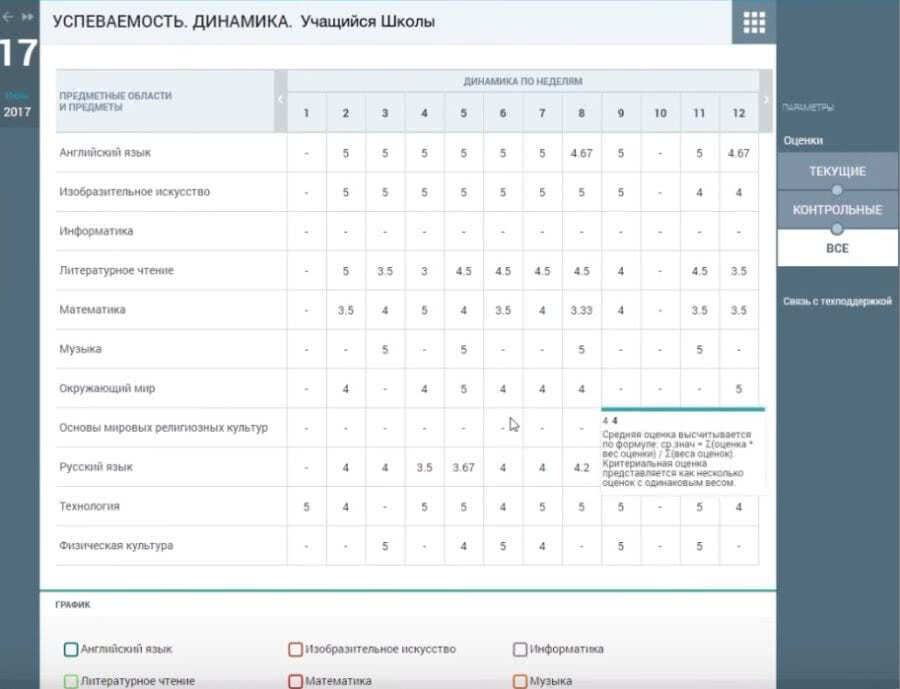Image resolution: width=900 pixels, height=689 pixels.
Task: Enable Математика on the graph
Action: point(295,681)
